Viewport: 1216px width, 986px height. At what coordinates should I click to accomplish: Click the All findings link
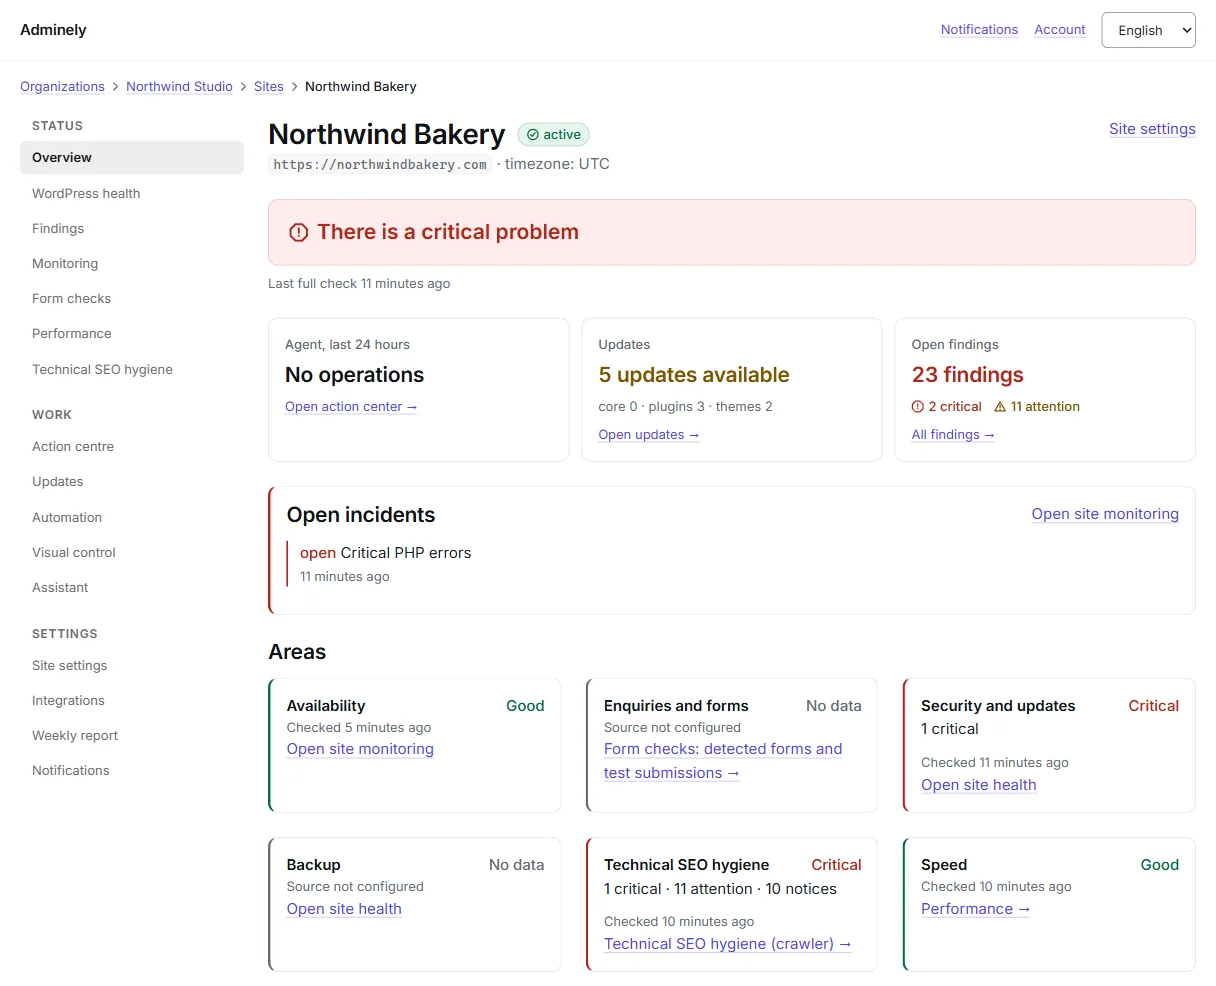[x=953, y=435]
